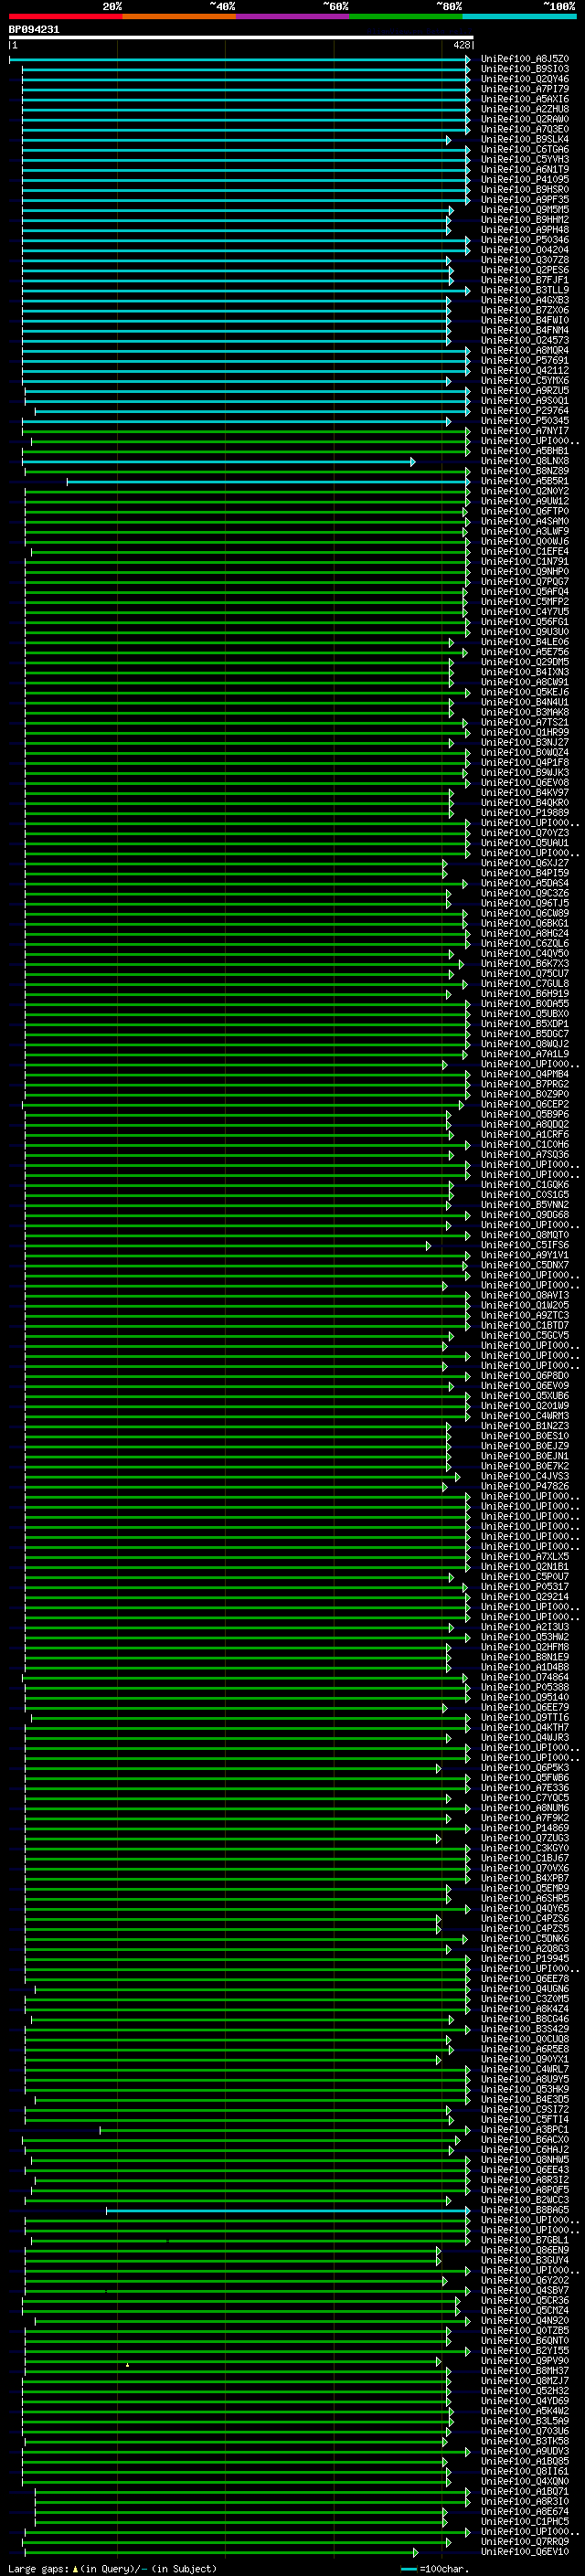Select label UniRef100_A7TS21

(x=525, y=722)
